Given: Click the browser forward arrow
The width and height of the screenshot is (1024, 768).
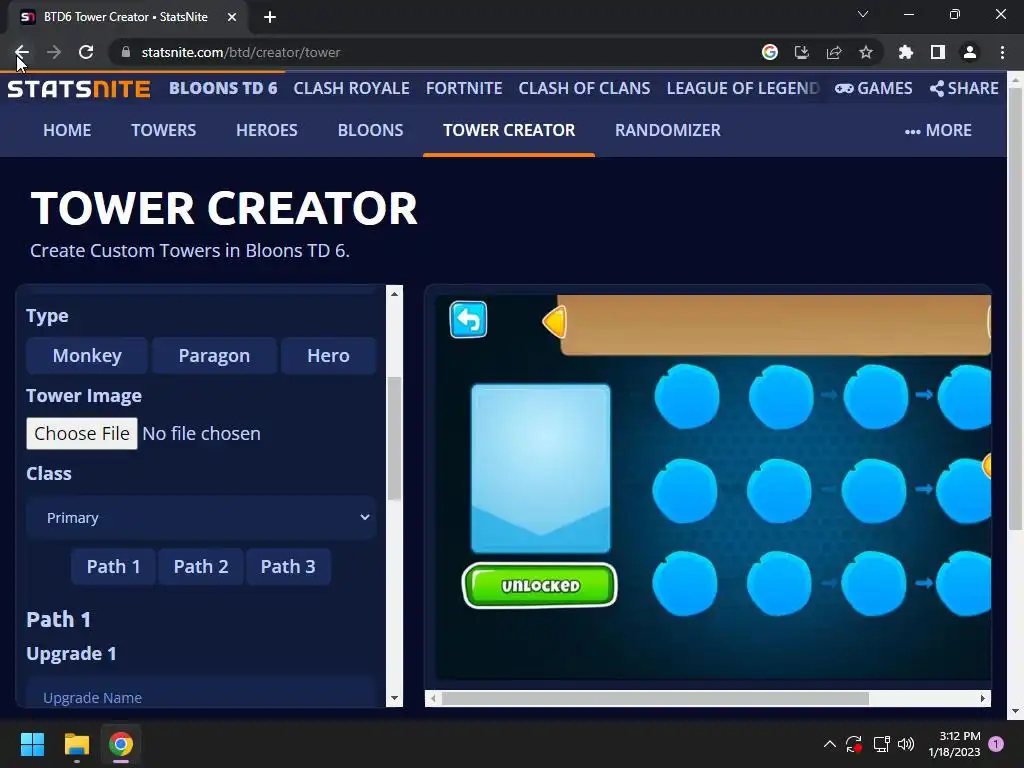Looking at the screenshot, I should coord(54,52).
